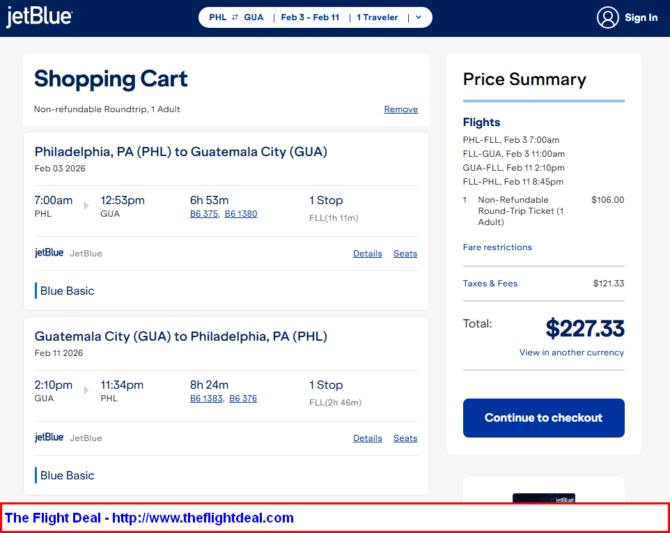Open flight B6 1380 details link
This screenshot has width=670, height=533.
coord(240,214)
